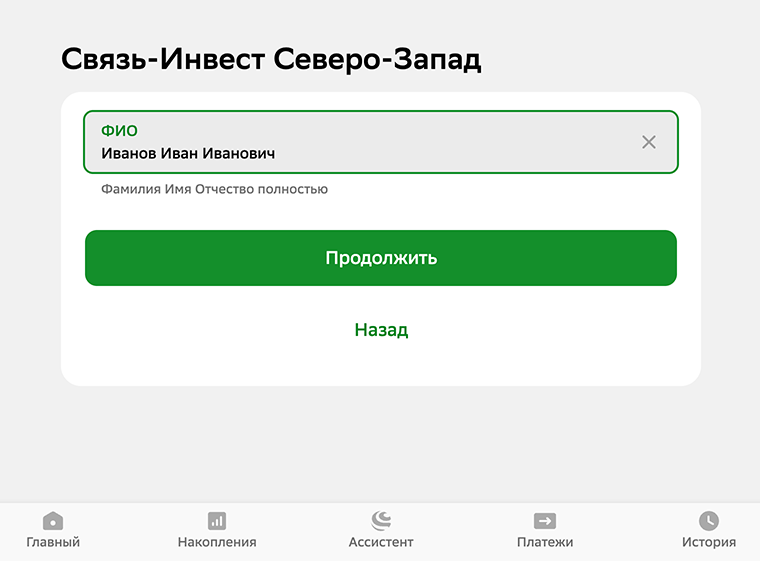Click the green ФИО field label
The image size is (760, 561).
click(119, 130)
